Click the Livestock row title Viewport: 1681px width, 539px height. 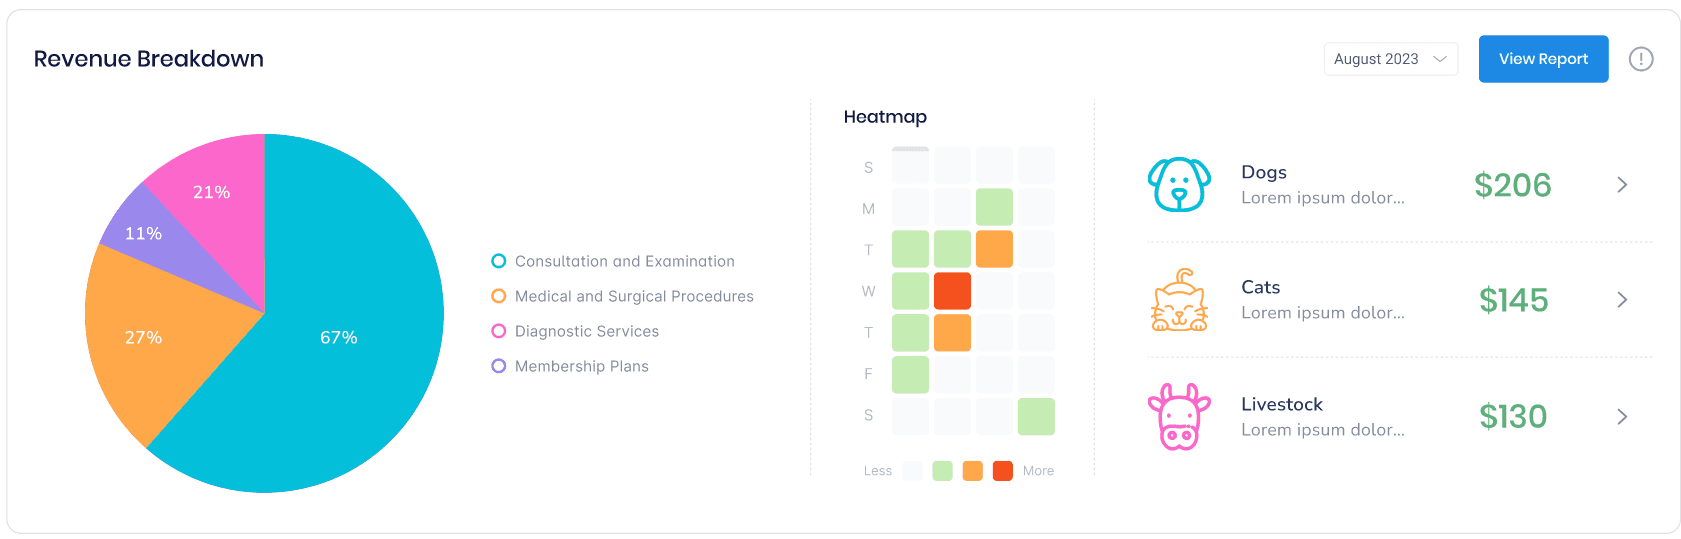(x=1281, y=404)
